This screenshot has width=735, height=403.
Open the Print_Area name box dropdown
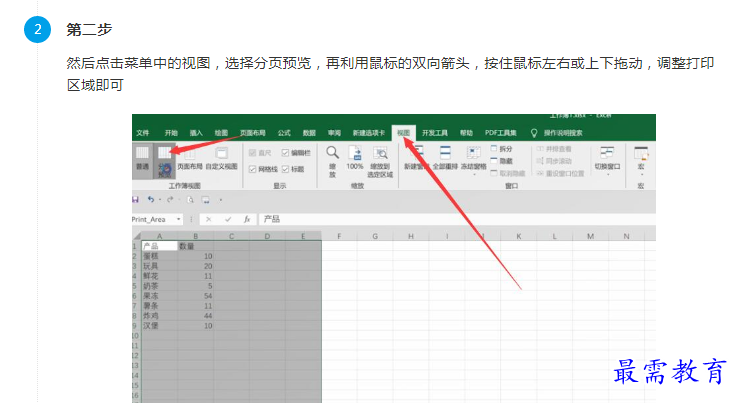tap(179, 219)
